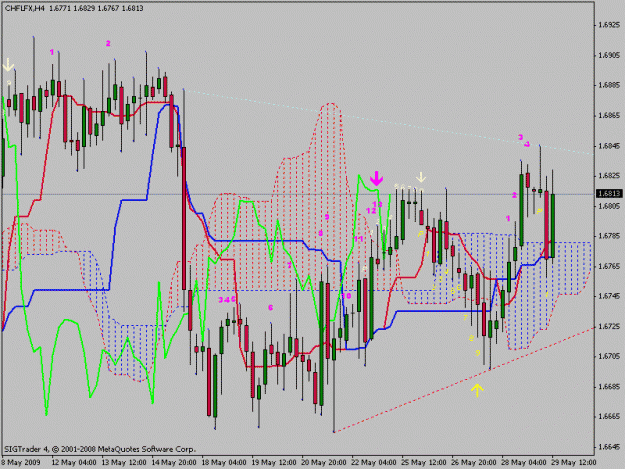This screenshot has width=625, height=469.
Task: Click the 1.6865 price axis label
Action: 609,115
